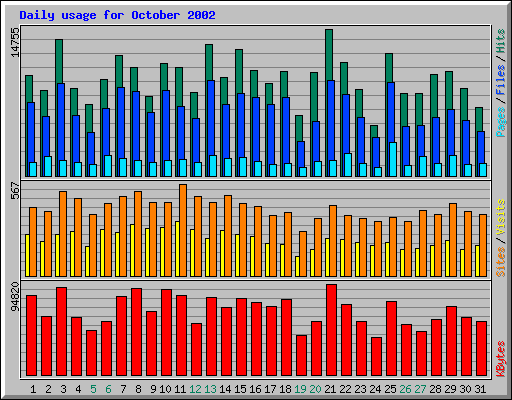Select the red KBytes bar for day 27
The height and width of the screenshot is (400, 512).
(x=421, y=353)
